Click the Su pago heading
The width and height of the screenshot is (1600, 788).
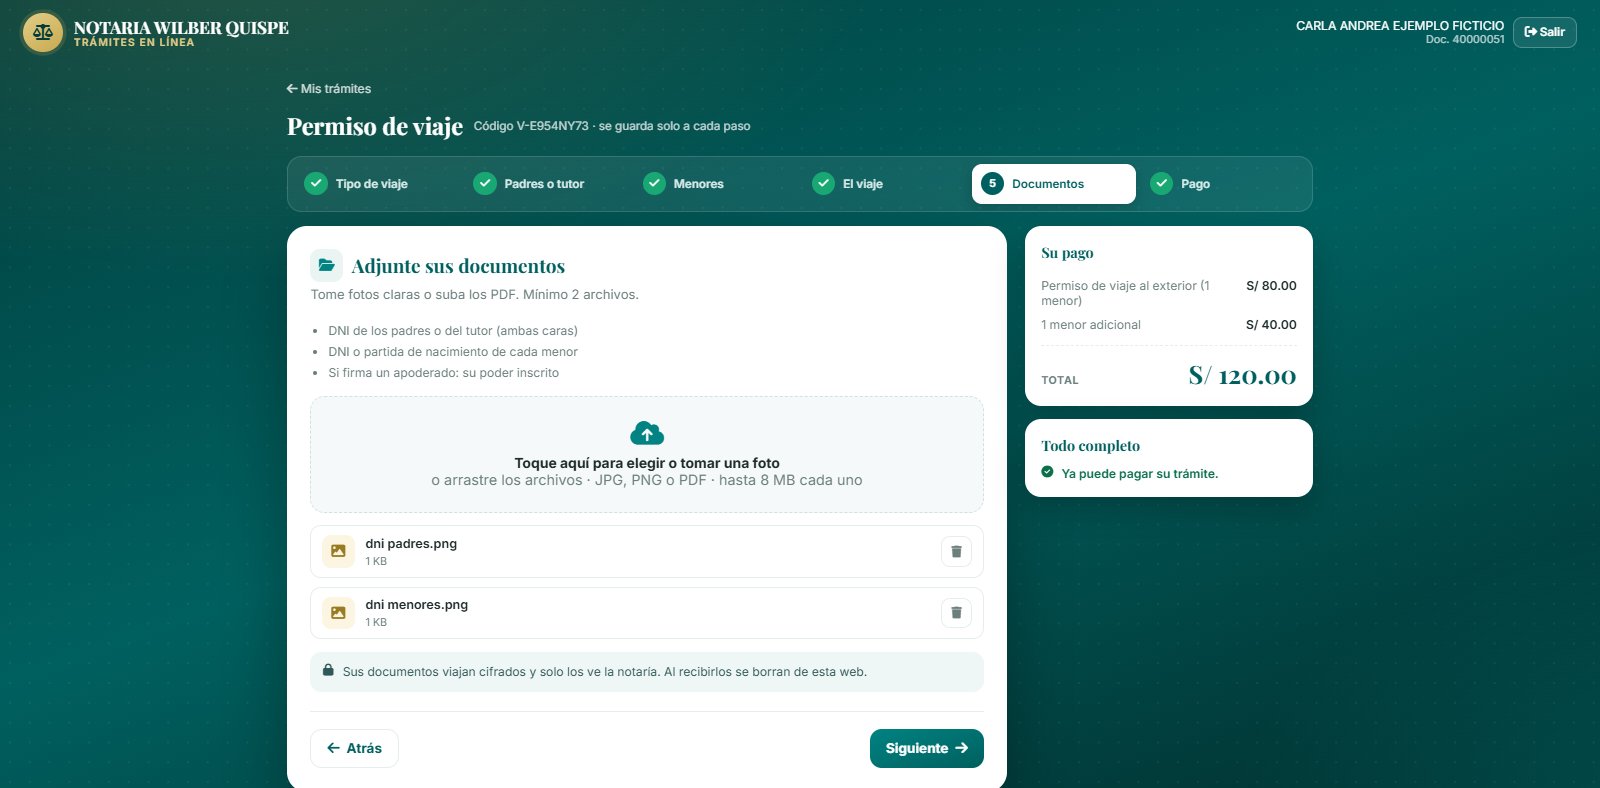pyautogui.click(x=1067, y=253)
